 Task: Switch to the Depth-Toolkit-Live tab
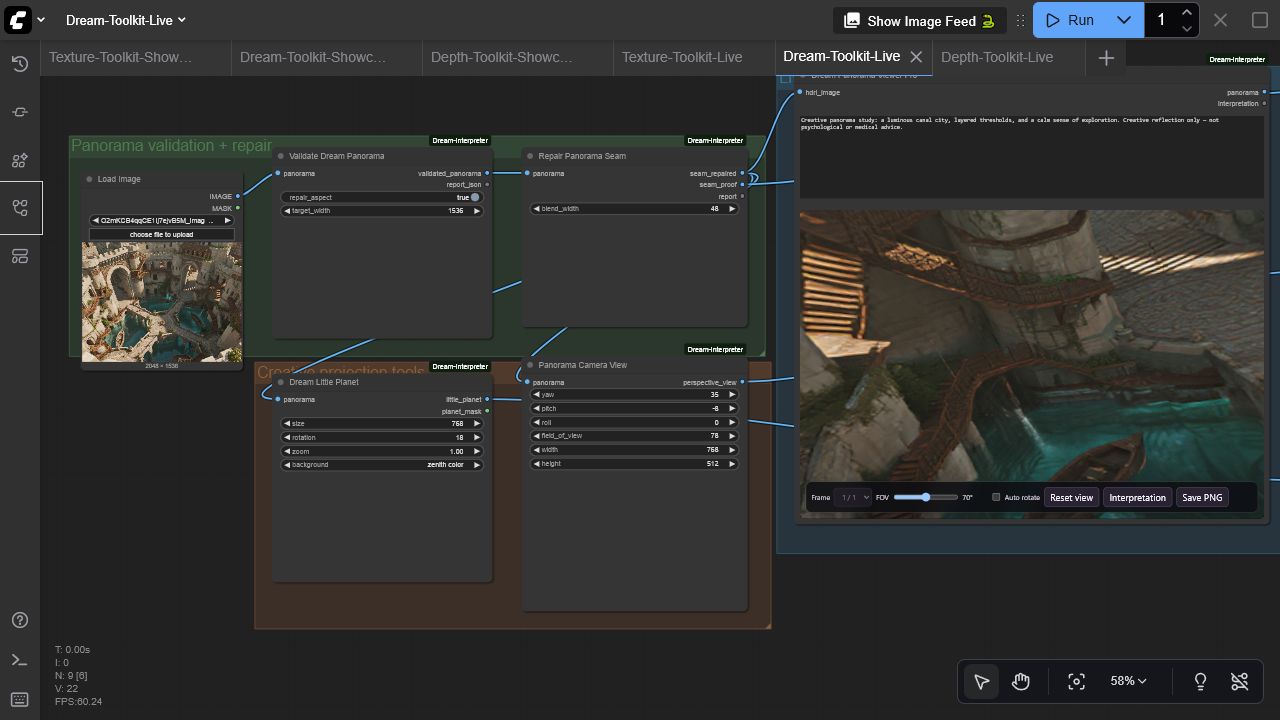click(997, 58)
